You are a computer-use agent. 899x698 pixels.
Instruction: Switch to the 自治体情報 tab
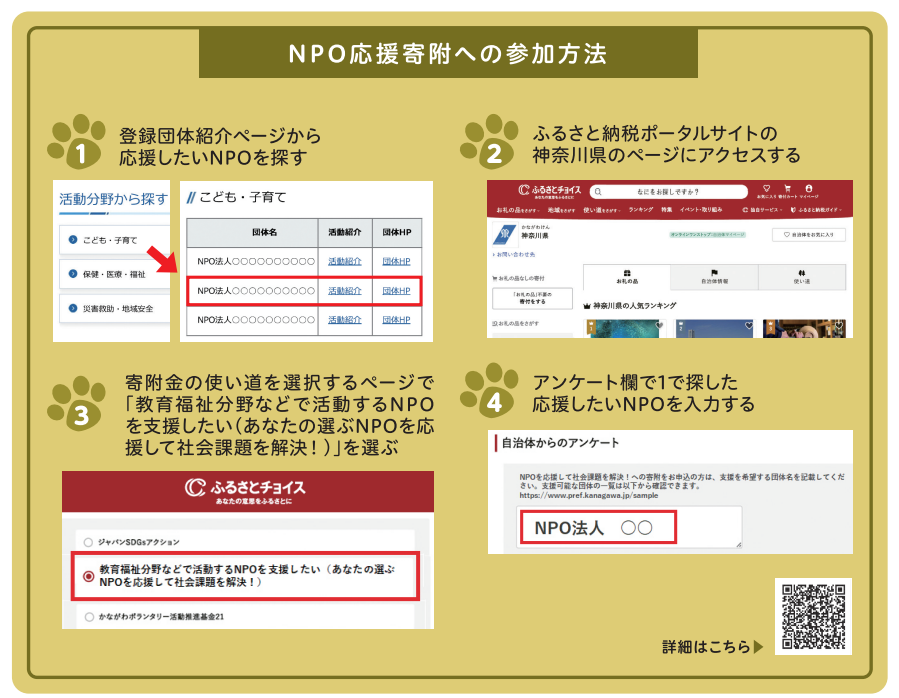[x=714, y=277]
